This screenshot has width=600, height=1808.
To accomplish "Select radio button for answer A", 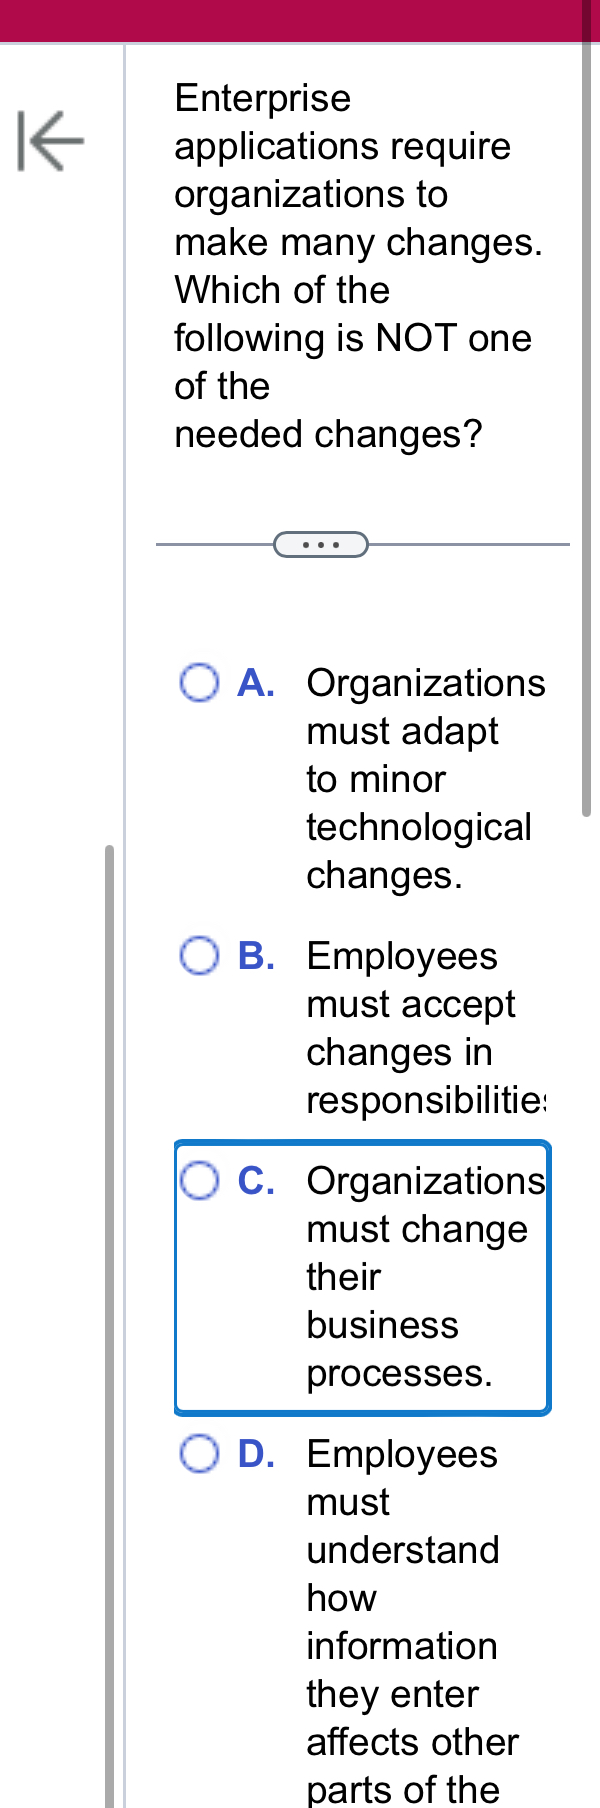I will [x=200, y=683].
